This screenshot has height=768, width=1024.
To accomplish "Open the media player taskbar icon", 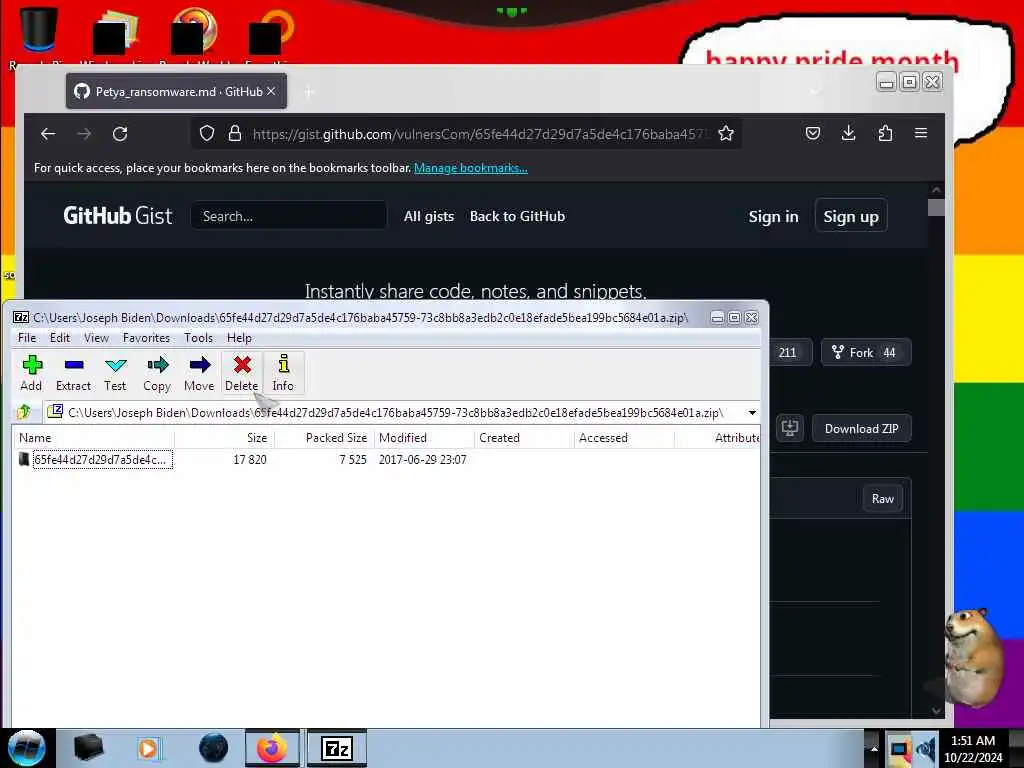I will [149, 748].
